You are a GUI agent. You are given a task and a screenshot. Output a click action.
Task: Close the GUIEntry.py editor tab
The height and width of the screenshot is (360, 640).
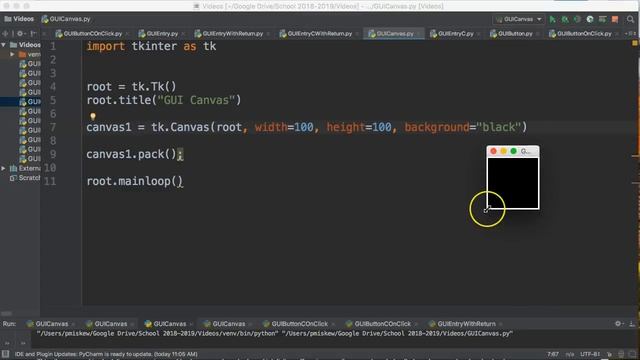(182, 34)
